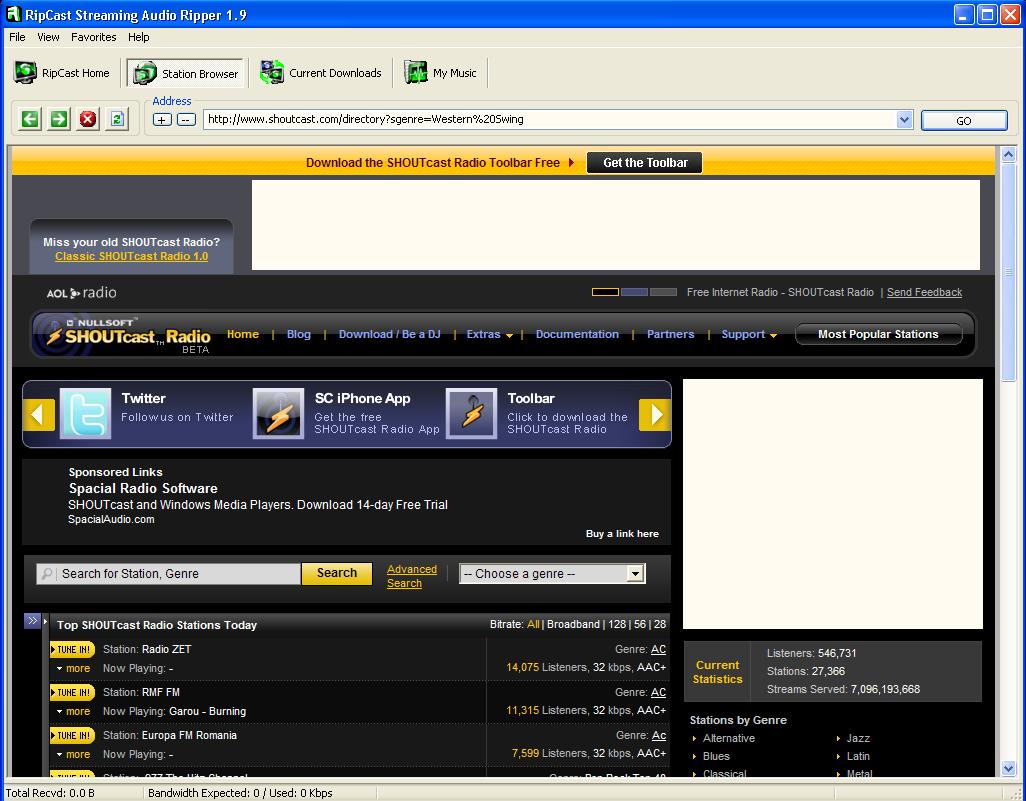Tune in to RMF FM

(73, 692)
